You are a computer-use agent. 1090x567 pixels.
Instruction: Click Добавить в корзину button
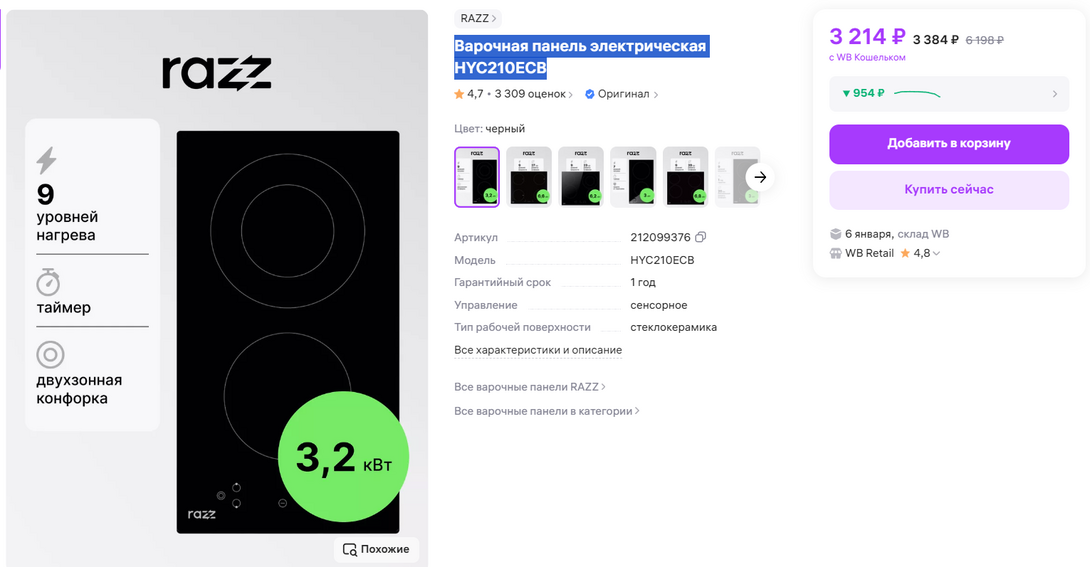(x=949, y=144)
